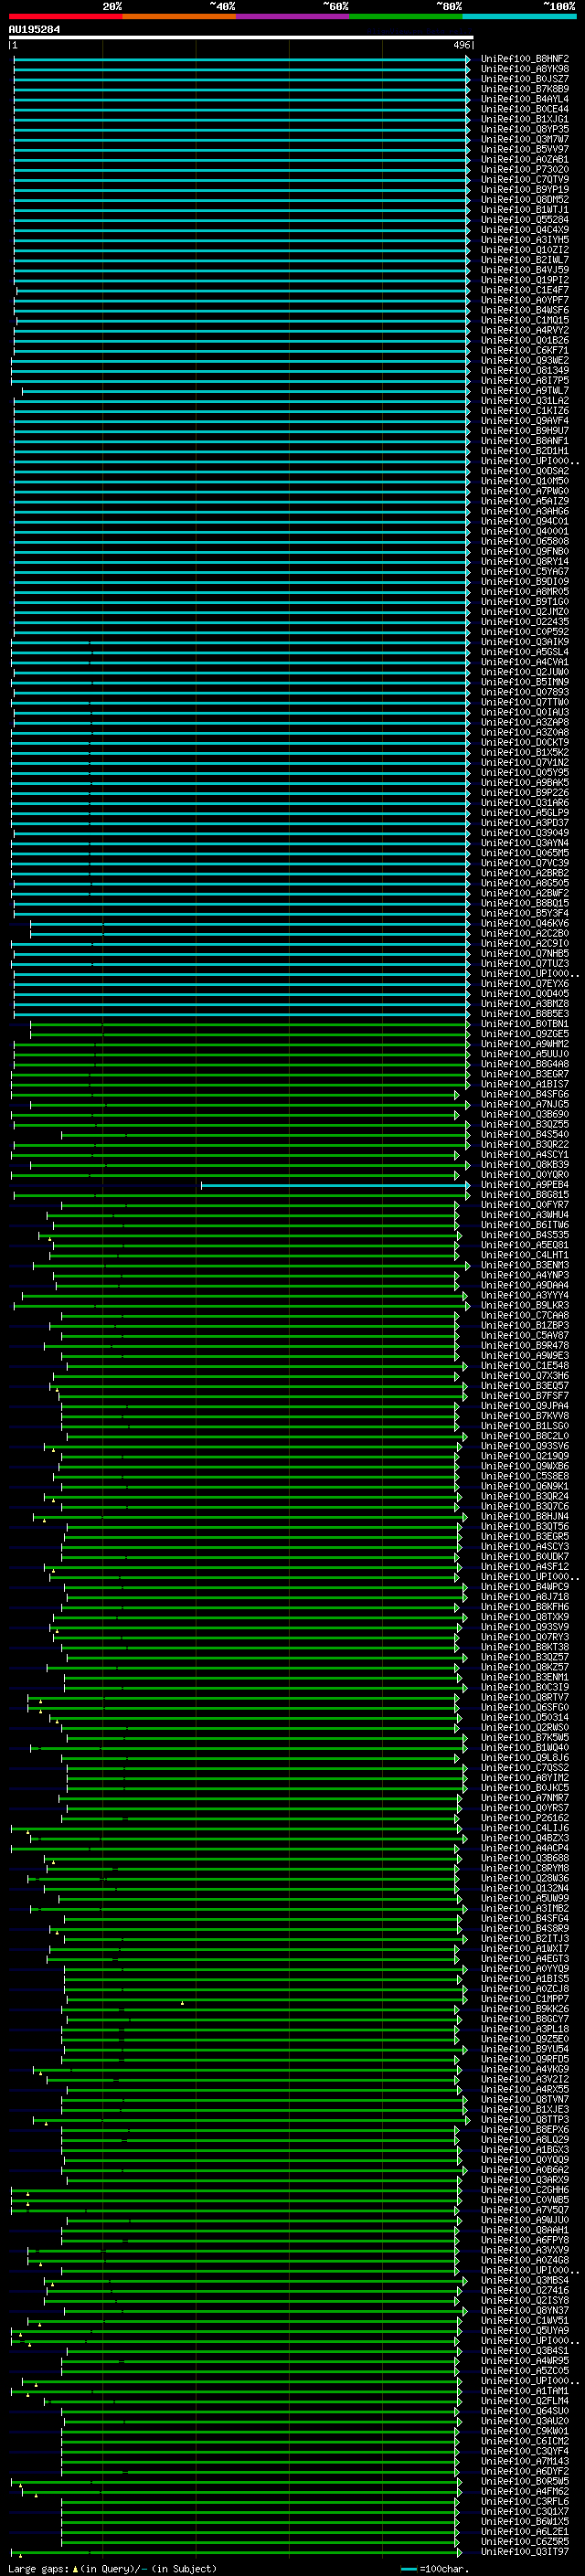585x2576 pixels.
Task: Open hit UniRef100_P73020
Action: tap(524, 170)
